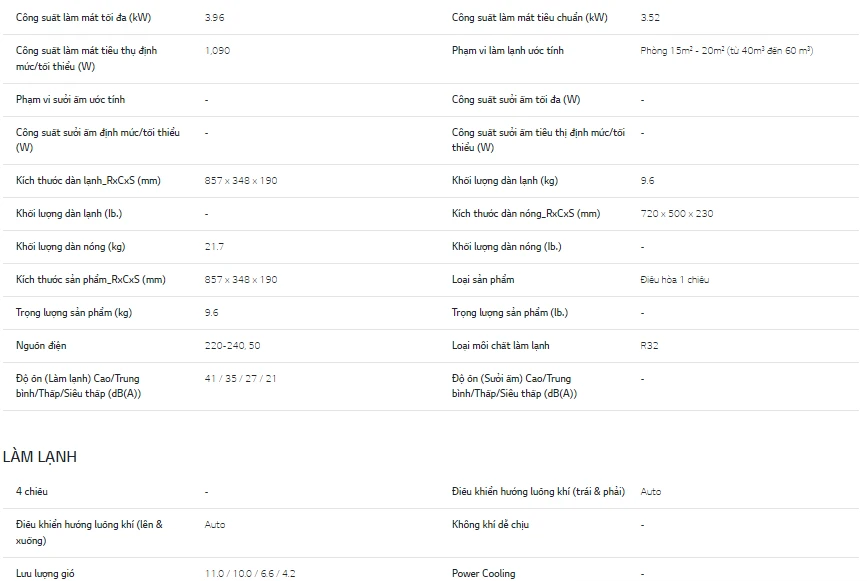Click the 'Công suất làm mát tiêu chuẩn (kW)' label
867x581 pixels.
click(x=529, y=18)
